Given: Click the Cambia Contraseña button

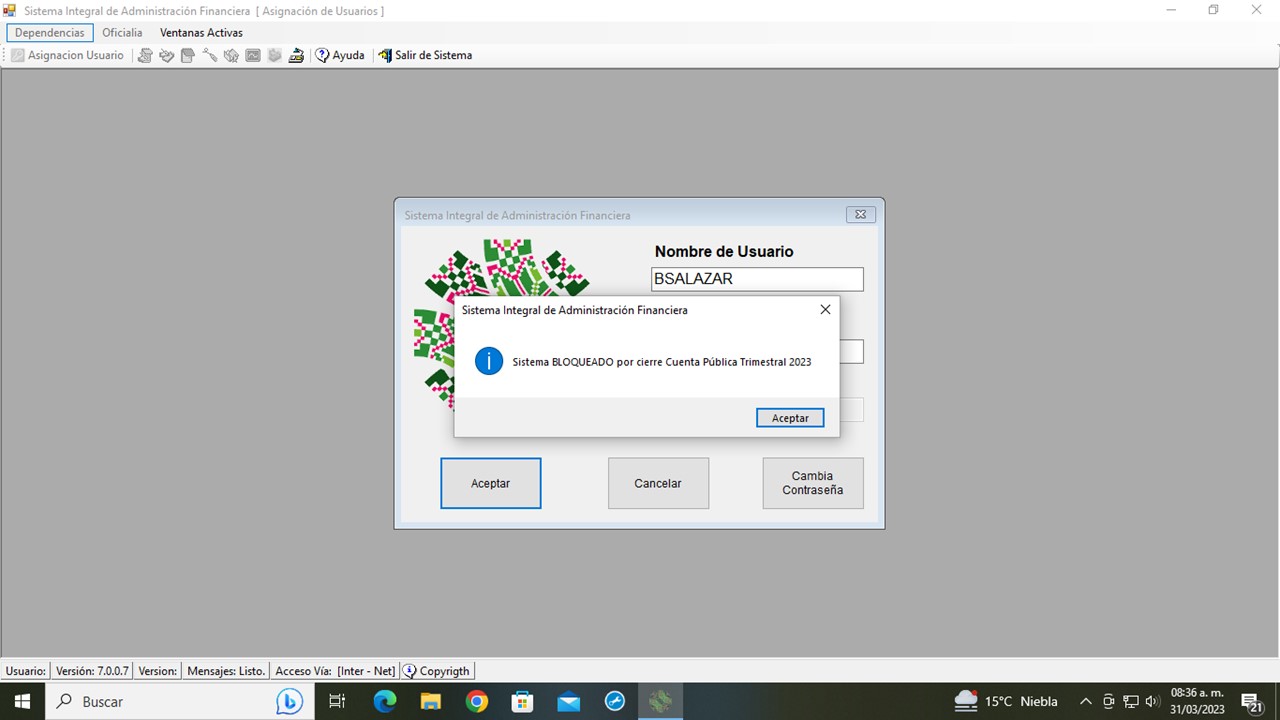Looking at the screenshot, I should point(812,483).
